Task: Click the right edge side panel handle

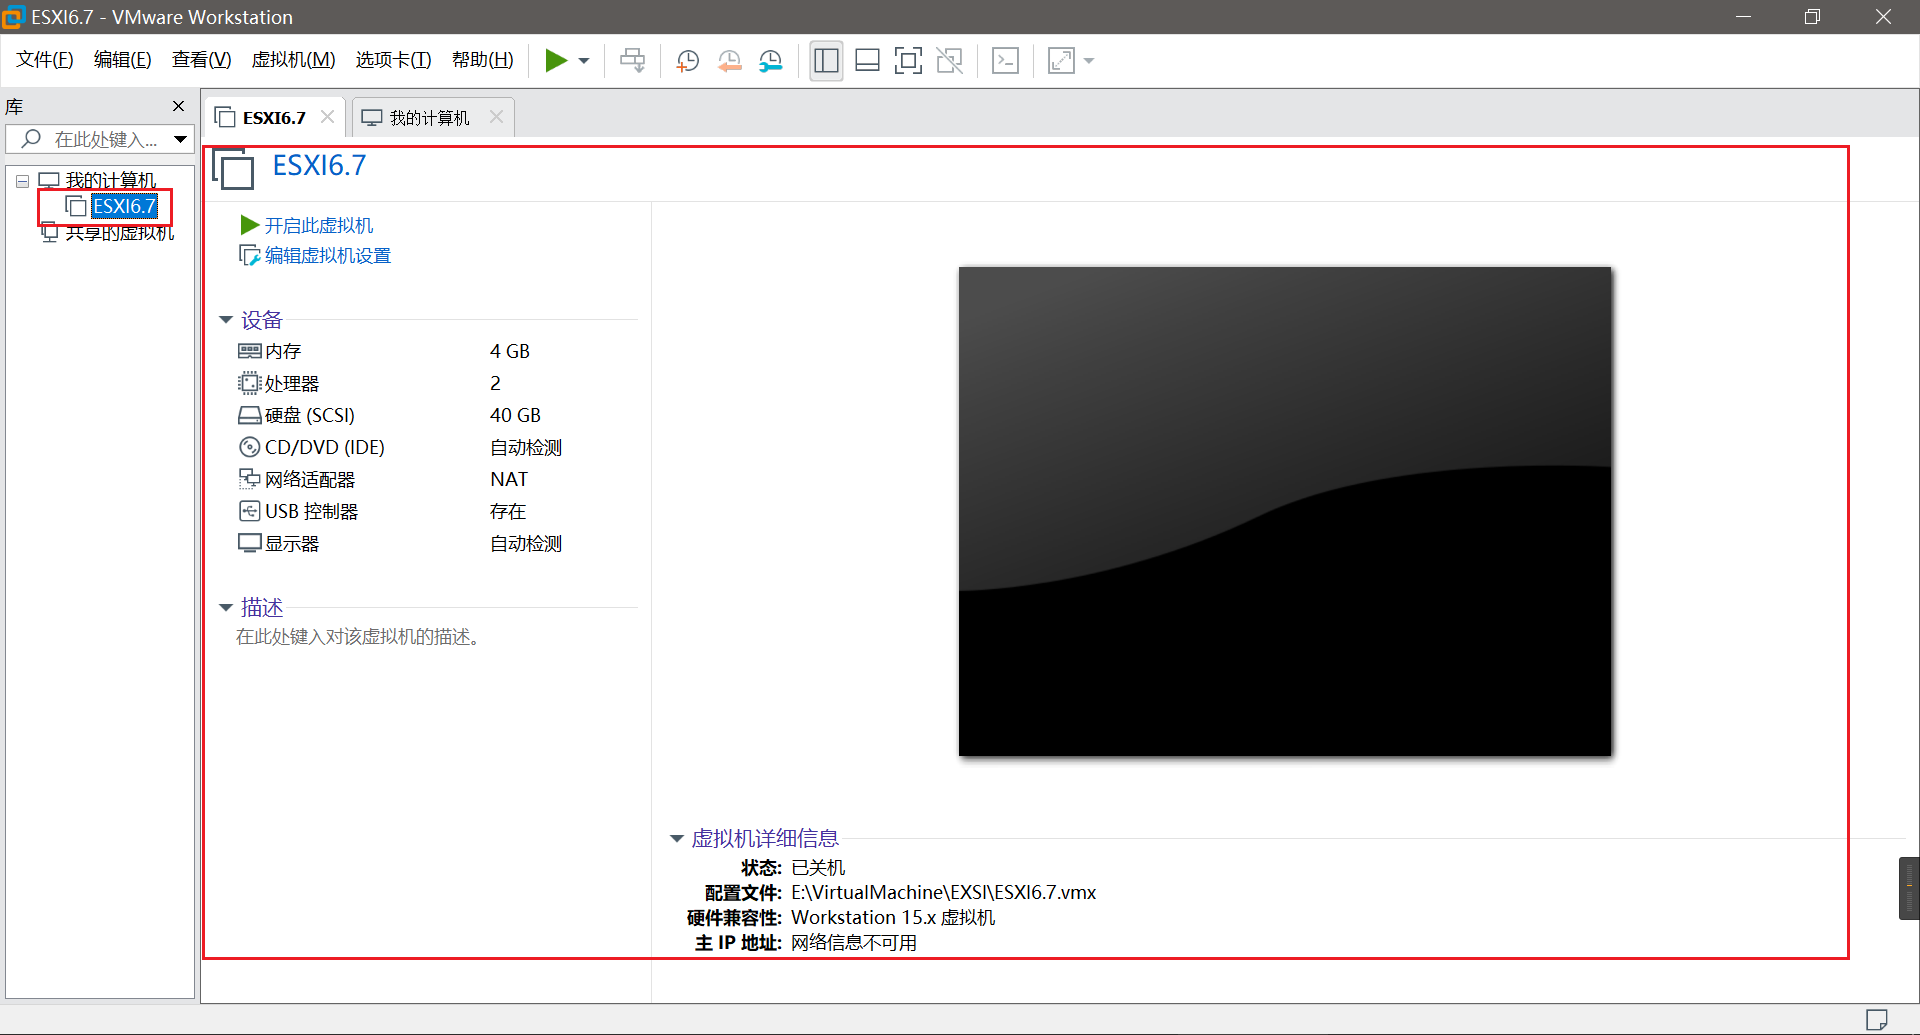Action: (1909, 888)
